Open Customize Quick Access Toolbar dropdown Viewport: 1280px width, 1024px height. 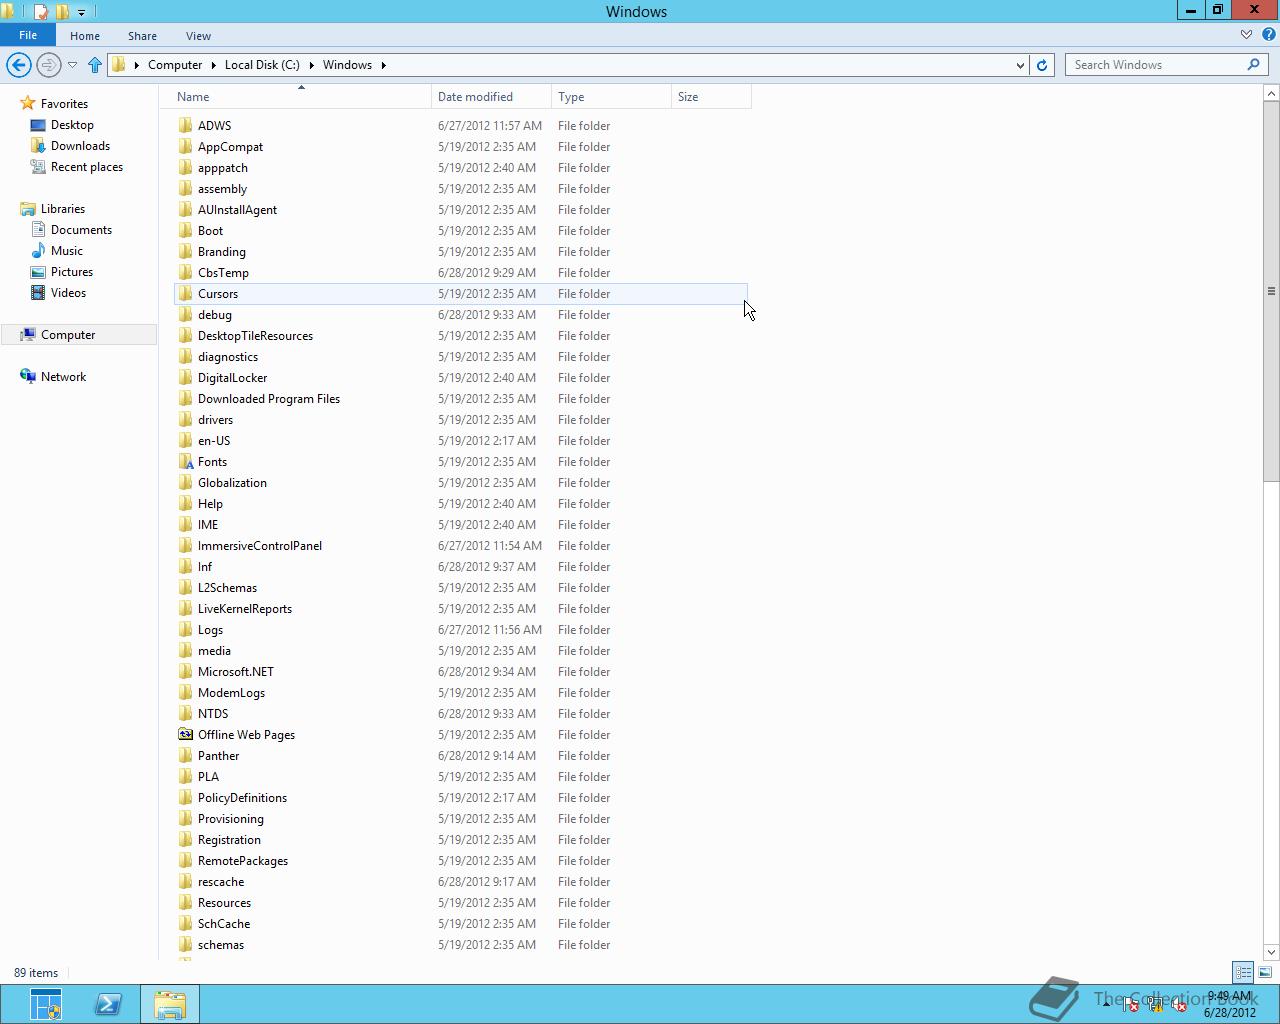(81, 12)
